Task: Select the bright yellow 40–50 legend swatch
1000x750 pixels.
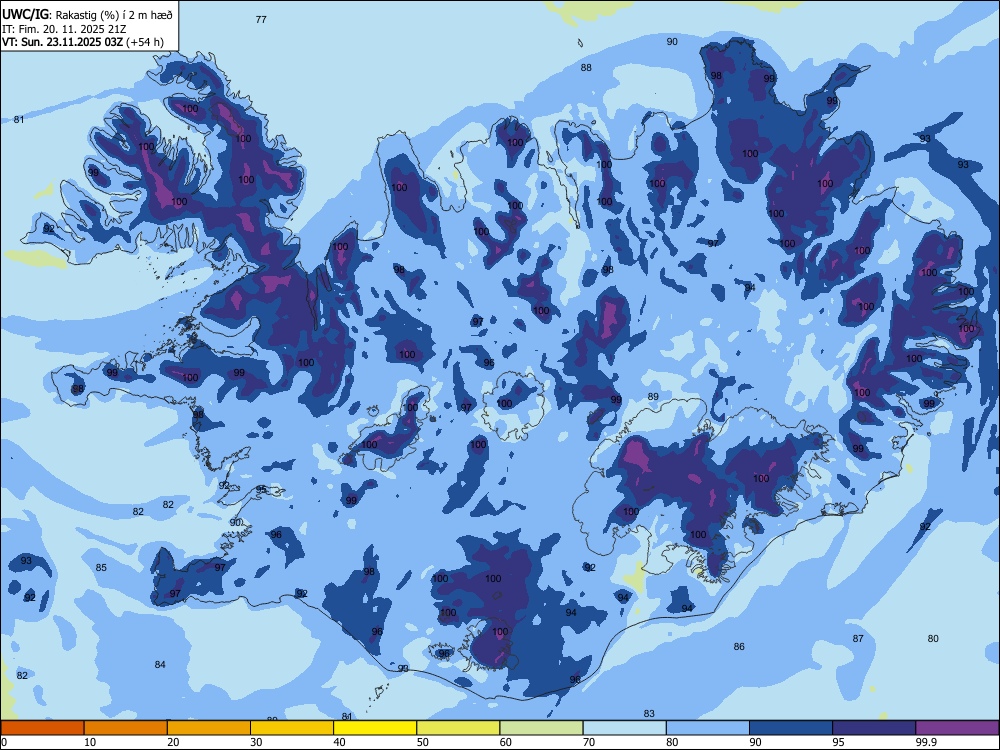Action: pos(375,728)
